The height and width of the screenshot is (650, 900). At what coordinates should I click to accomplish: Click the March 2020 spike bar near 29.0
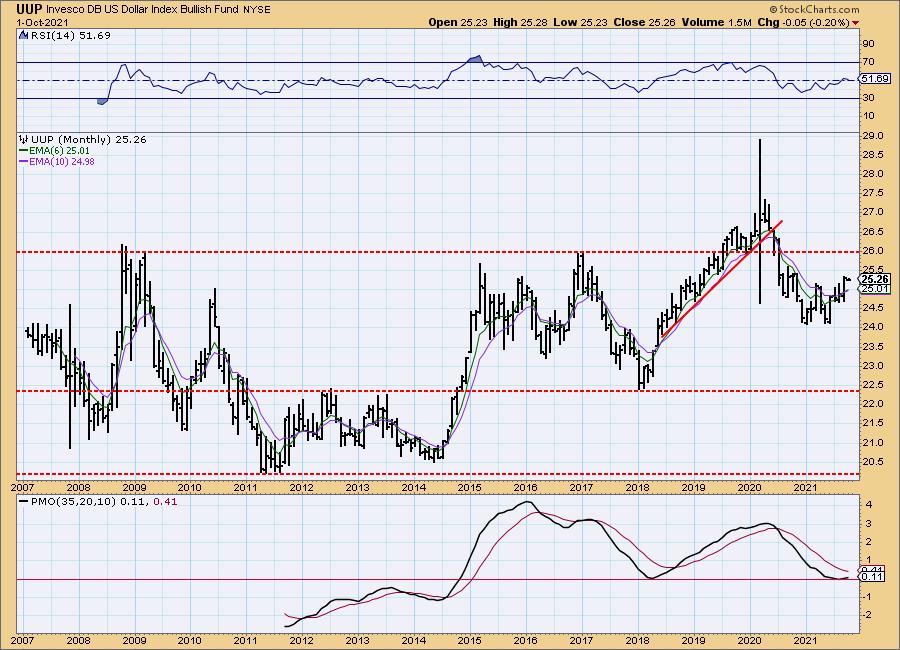pyautogui.click(x=760, y=221)
